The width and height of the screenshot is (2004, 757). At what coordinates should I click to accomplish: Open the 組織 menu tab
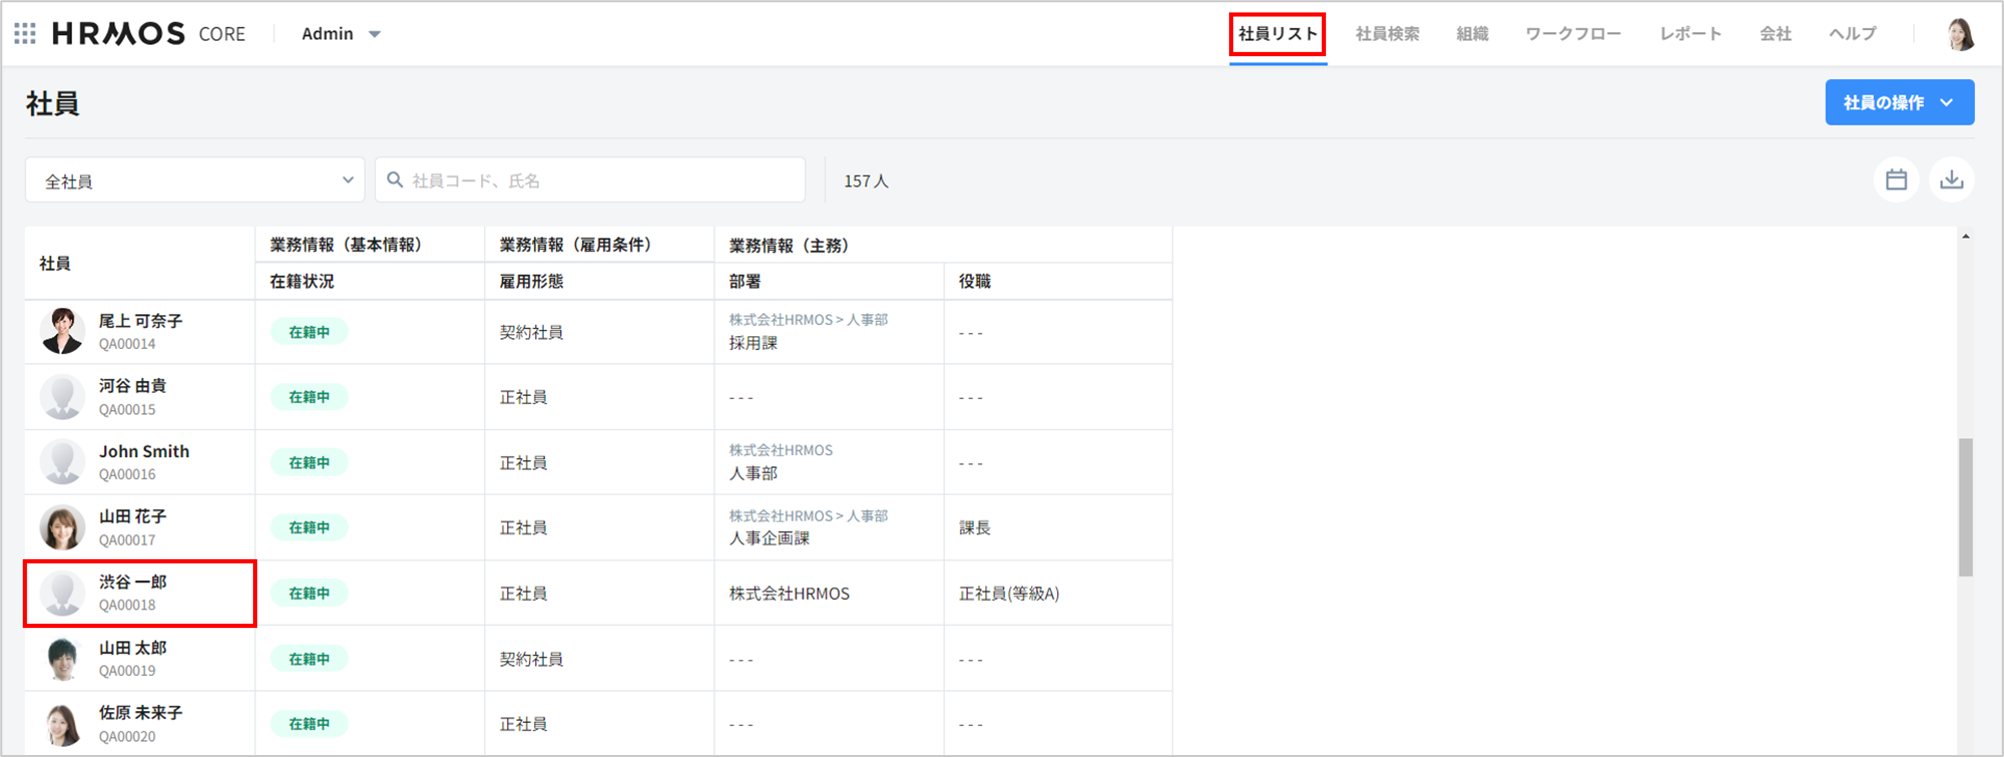[x=1472, y=34]
